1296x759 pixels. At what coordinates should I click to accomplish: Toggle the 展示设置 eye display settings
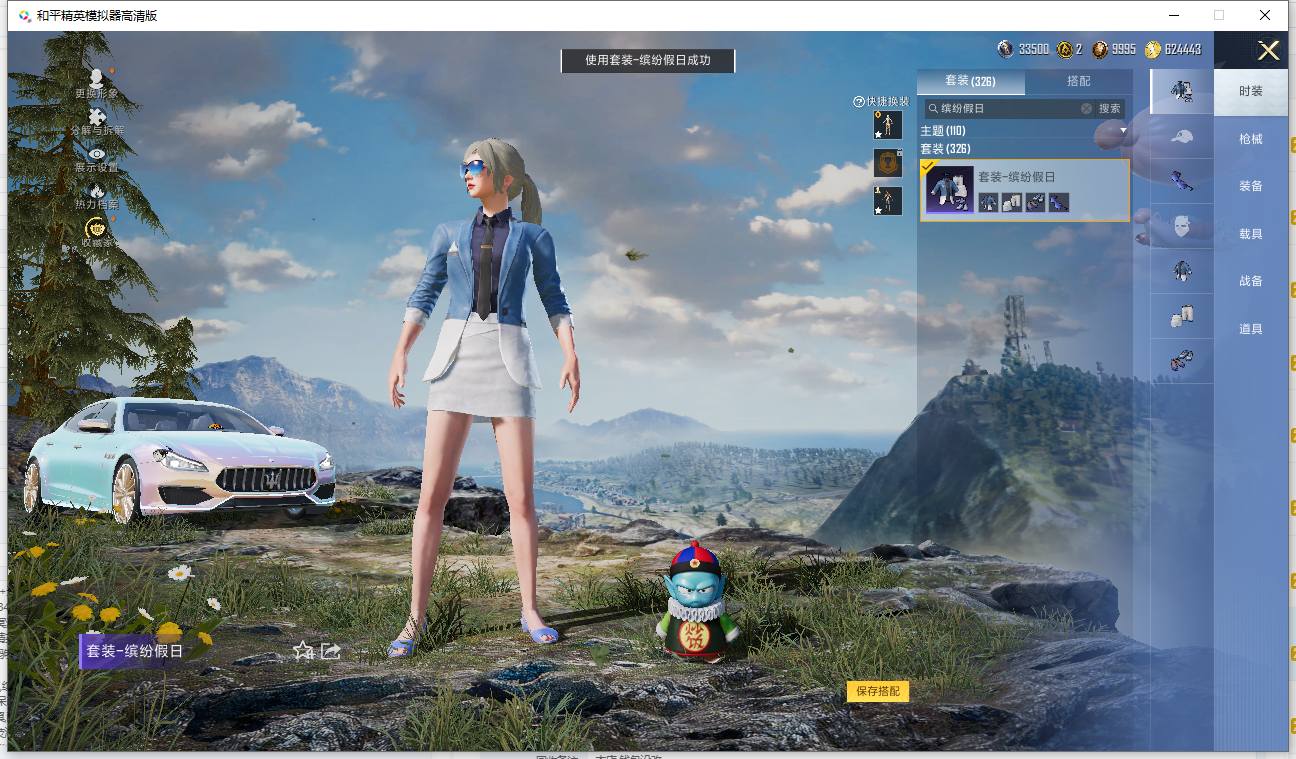point(96,154)
